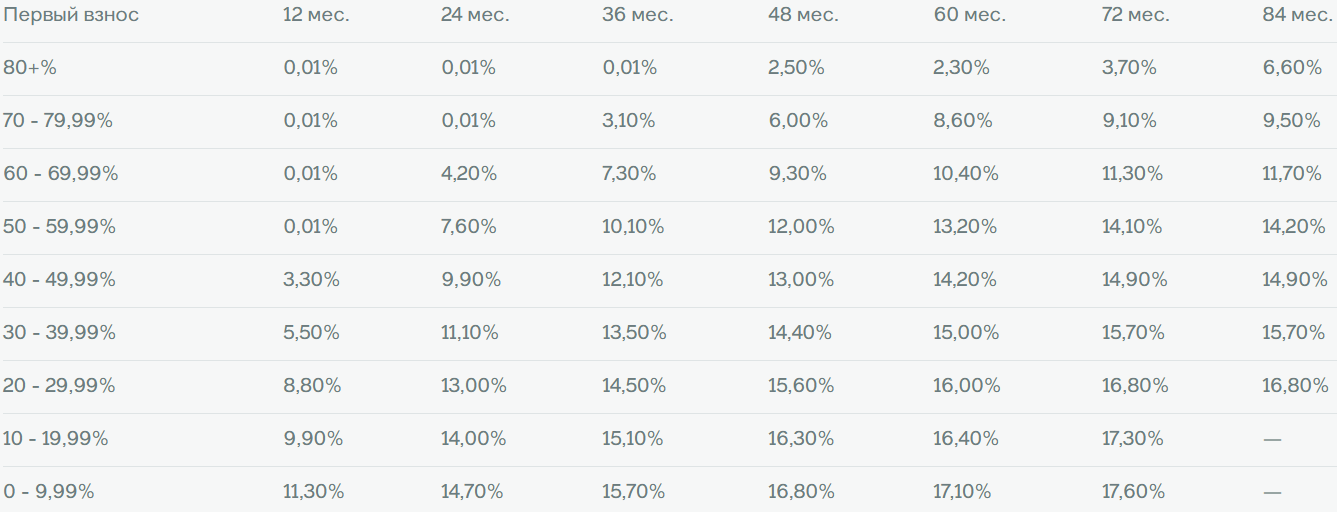Select the "12 мес." column header
Viewport: 1337px width, 512px height.
point(316,15)
